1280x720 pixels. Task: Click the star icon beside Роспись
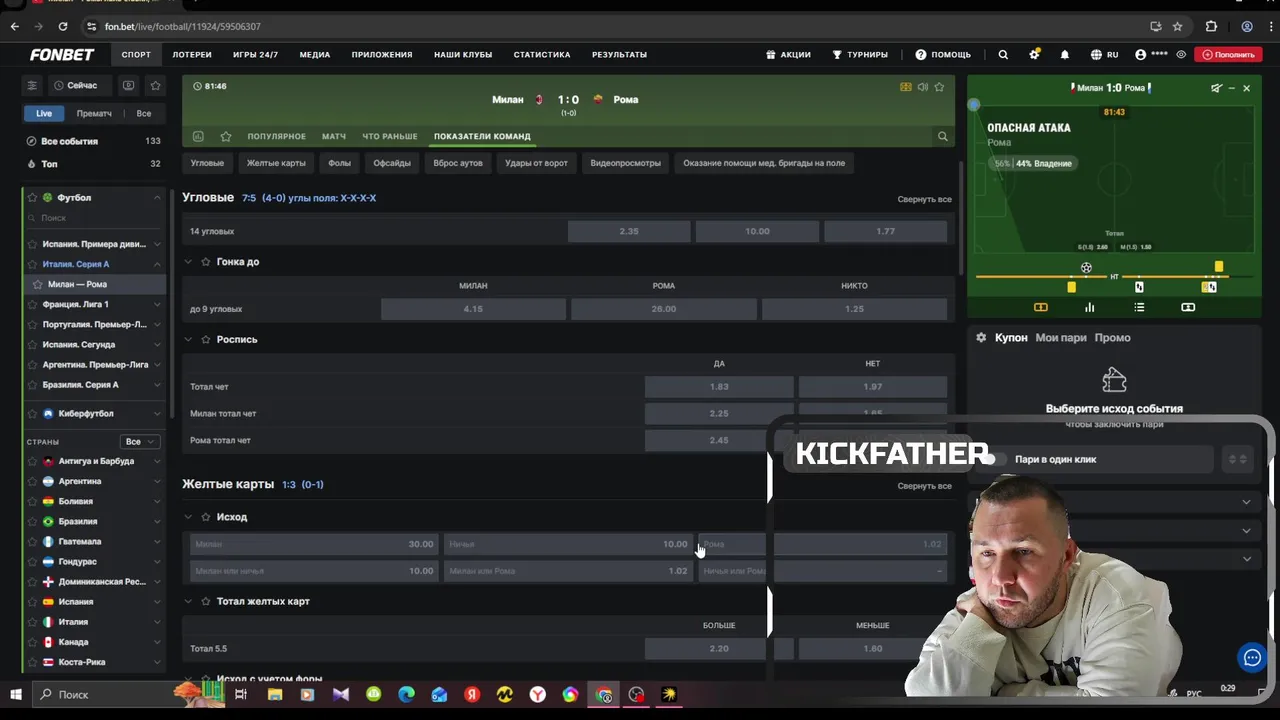click(206, 340)
